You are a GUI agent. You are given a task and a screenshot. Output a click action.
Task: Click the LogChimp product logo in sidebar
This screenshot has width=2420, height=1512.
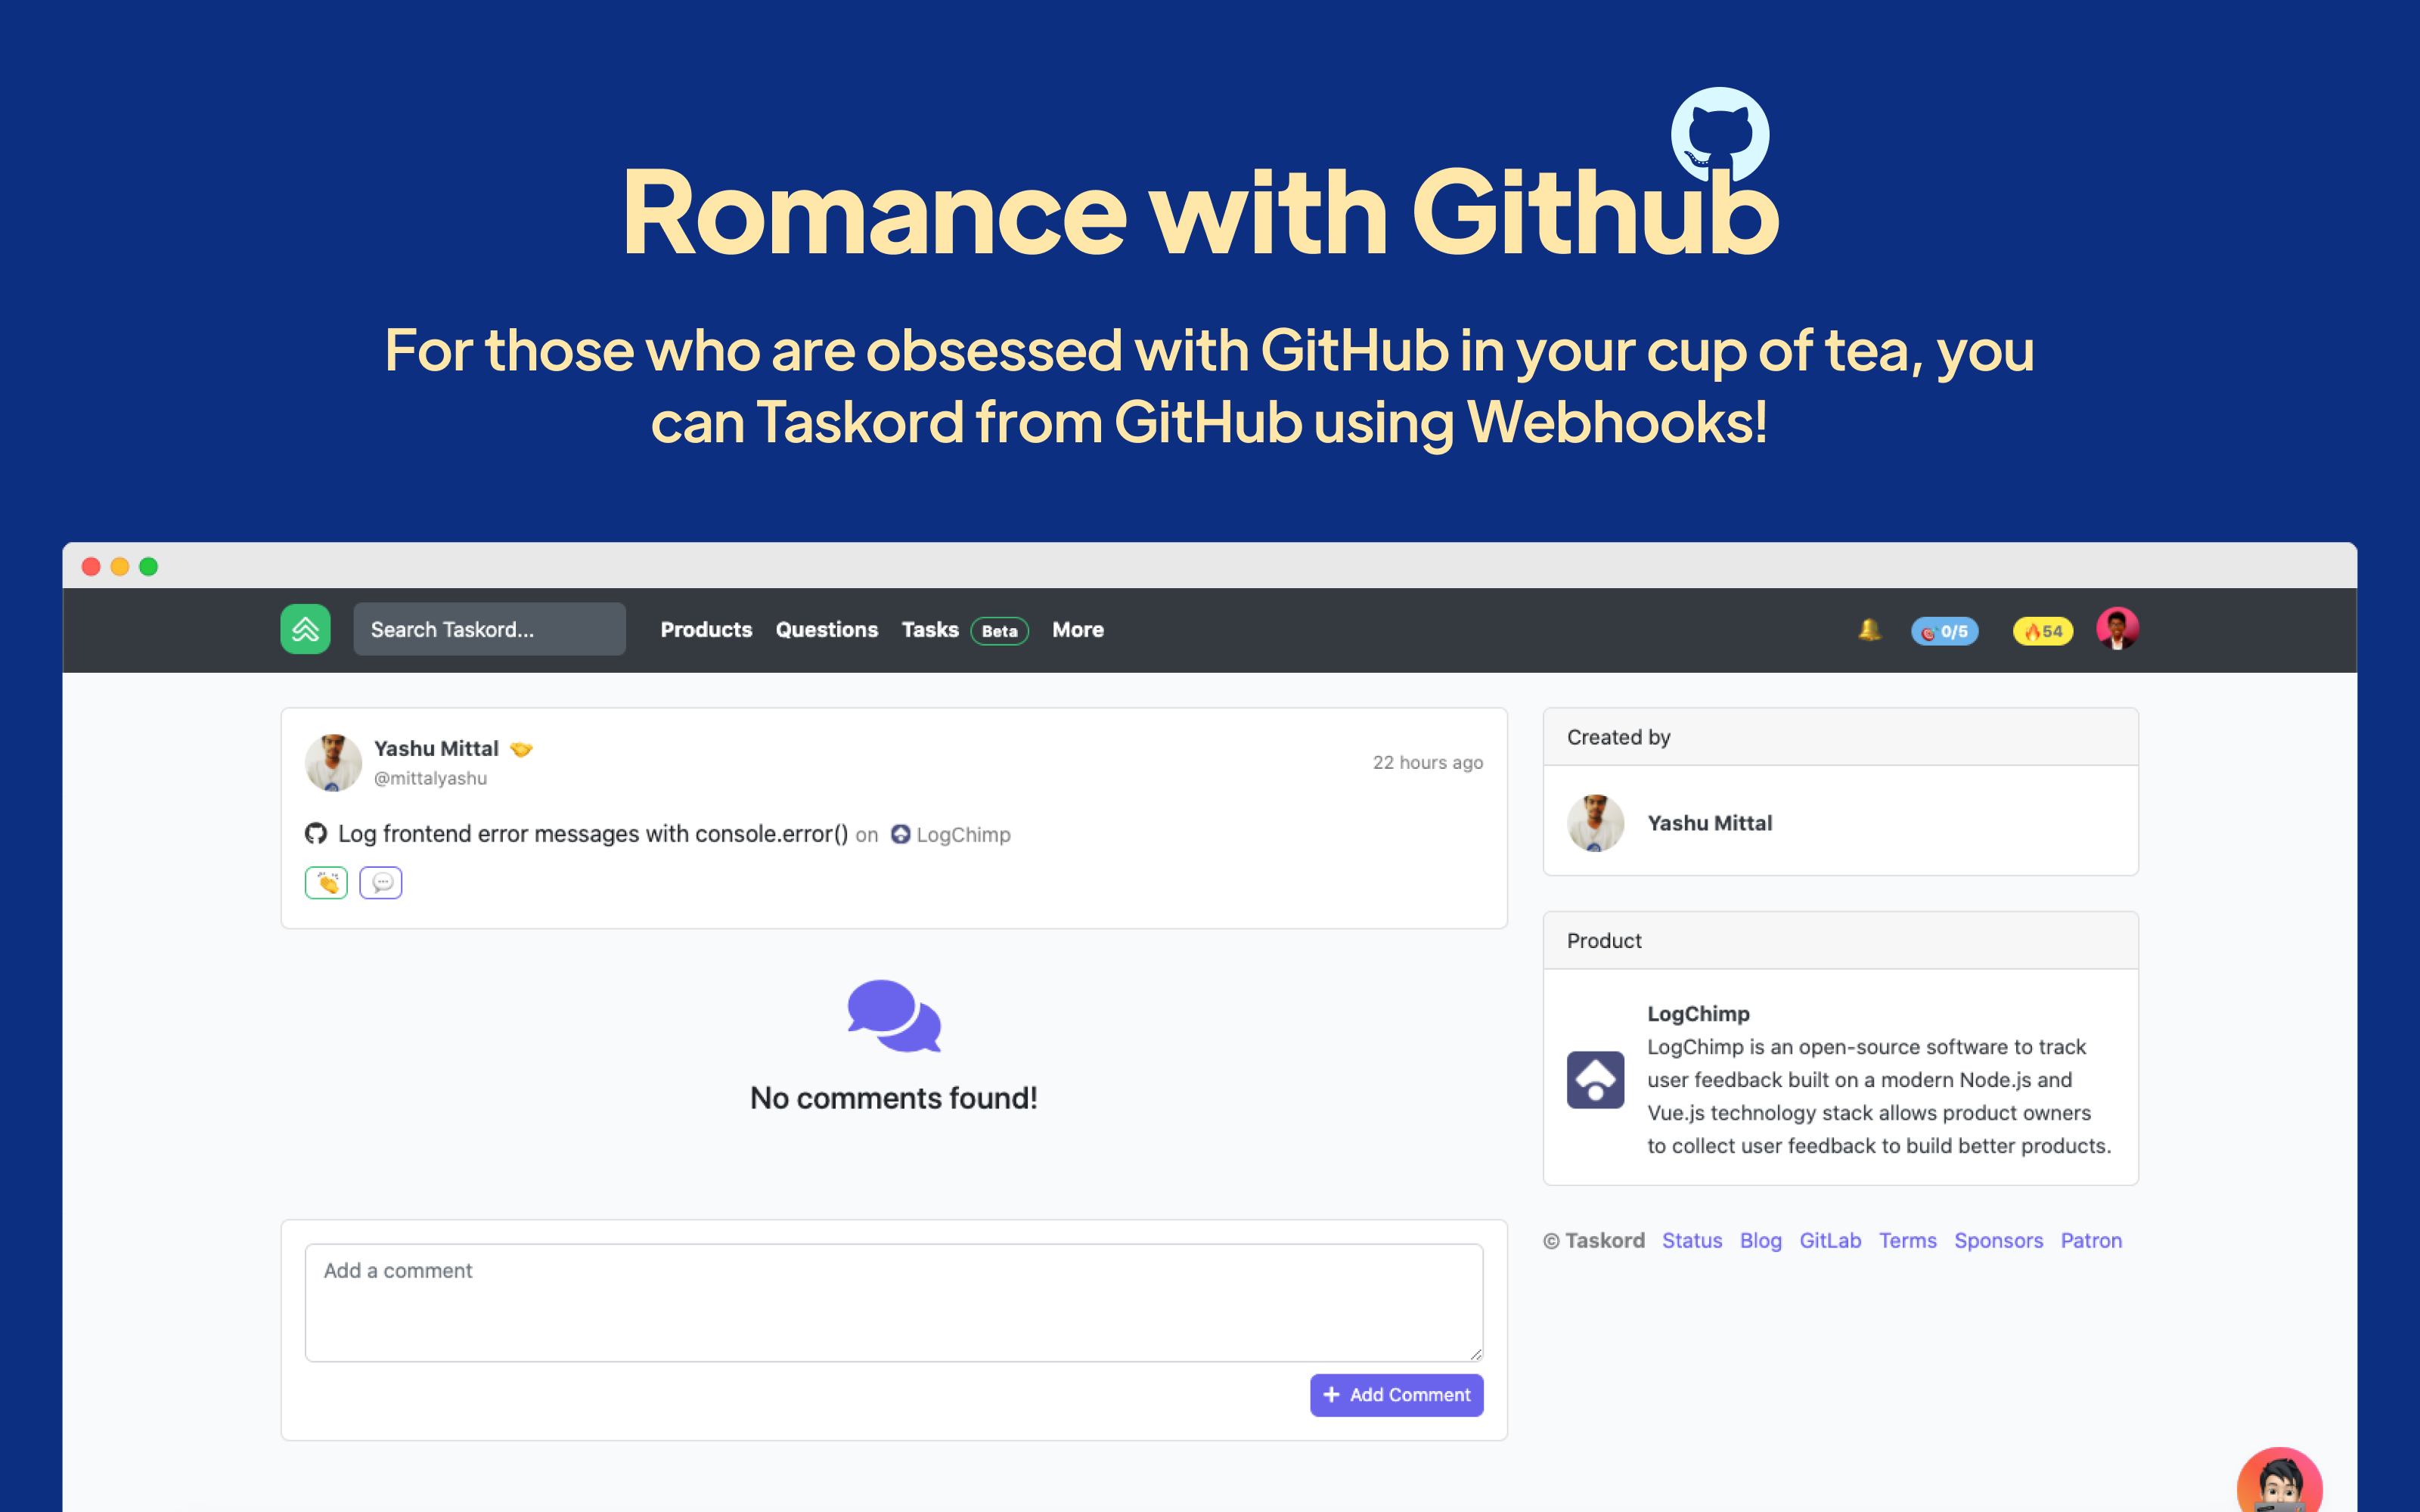coord(1595,1079)
